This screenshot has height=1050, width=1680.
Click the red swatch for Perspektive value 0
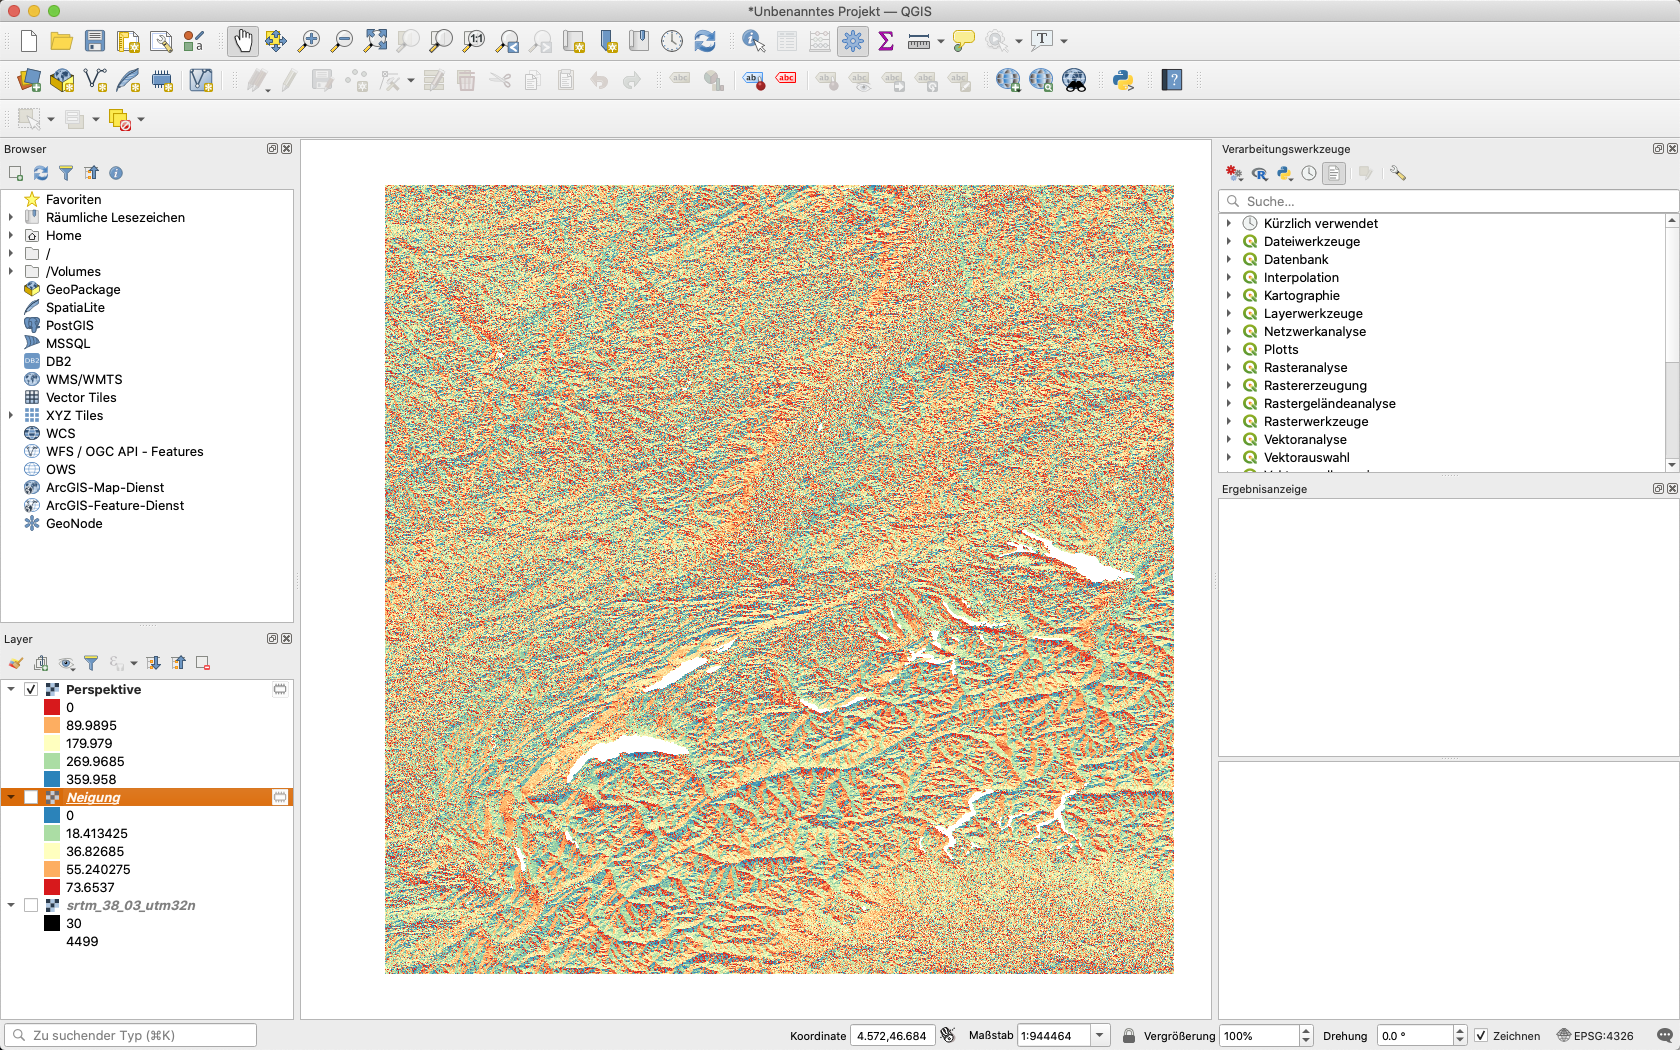pyautogui.click(x=52, y=707)
